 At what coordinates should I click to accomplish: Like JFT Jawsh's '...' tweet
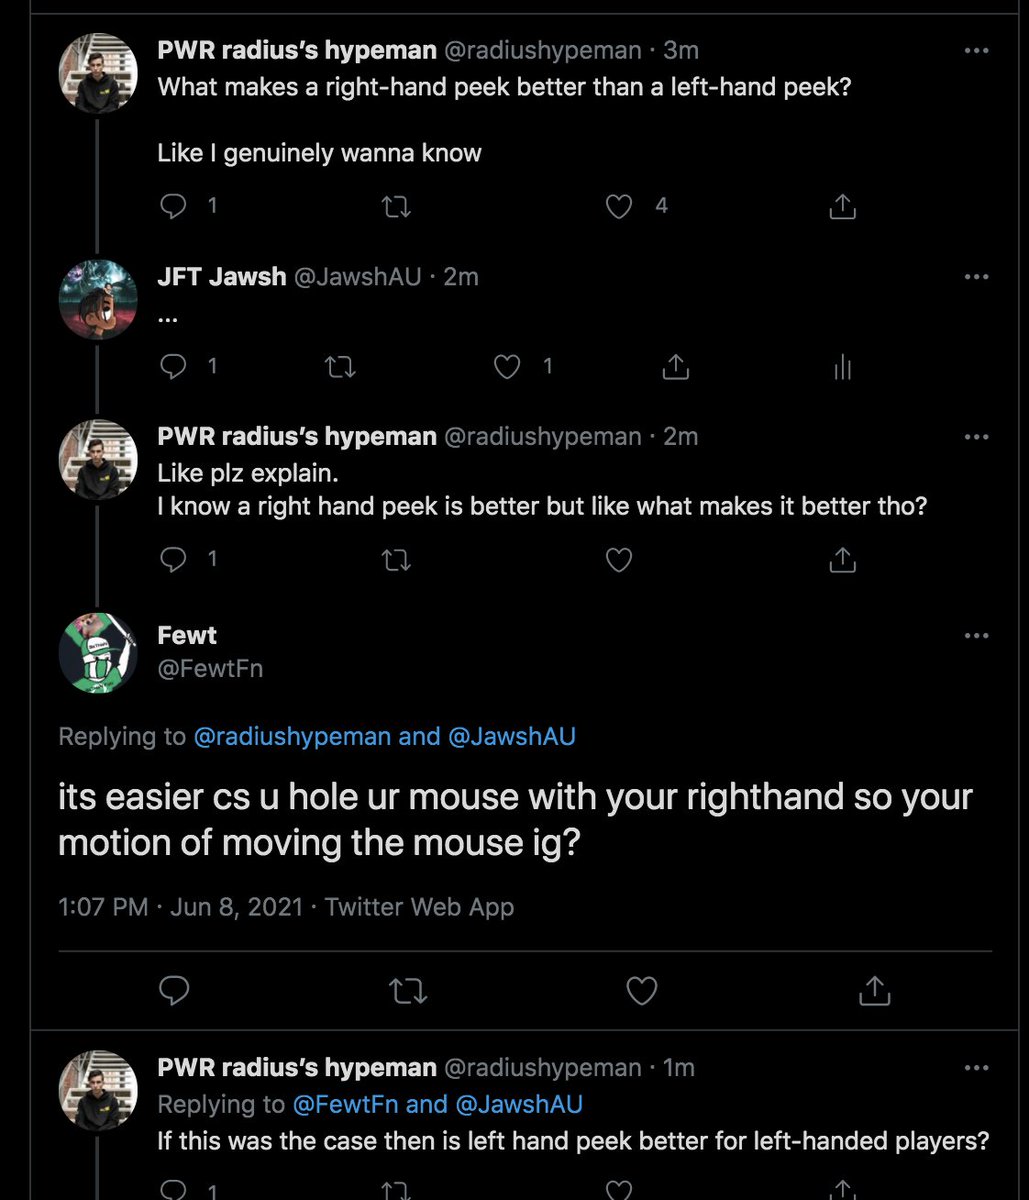pos(508,367)
